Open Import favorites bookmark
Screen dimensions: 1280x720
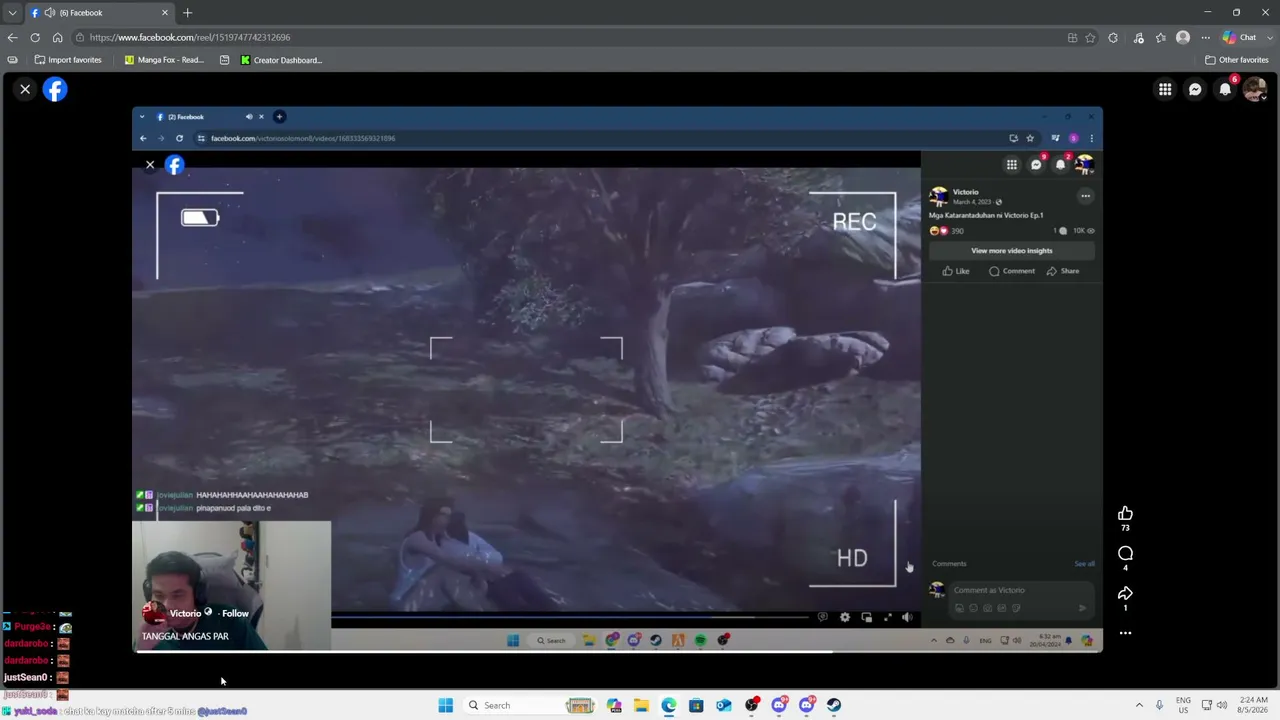click(68, 60)
